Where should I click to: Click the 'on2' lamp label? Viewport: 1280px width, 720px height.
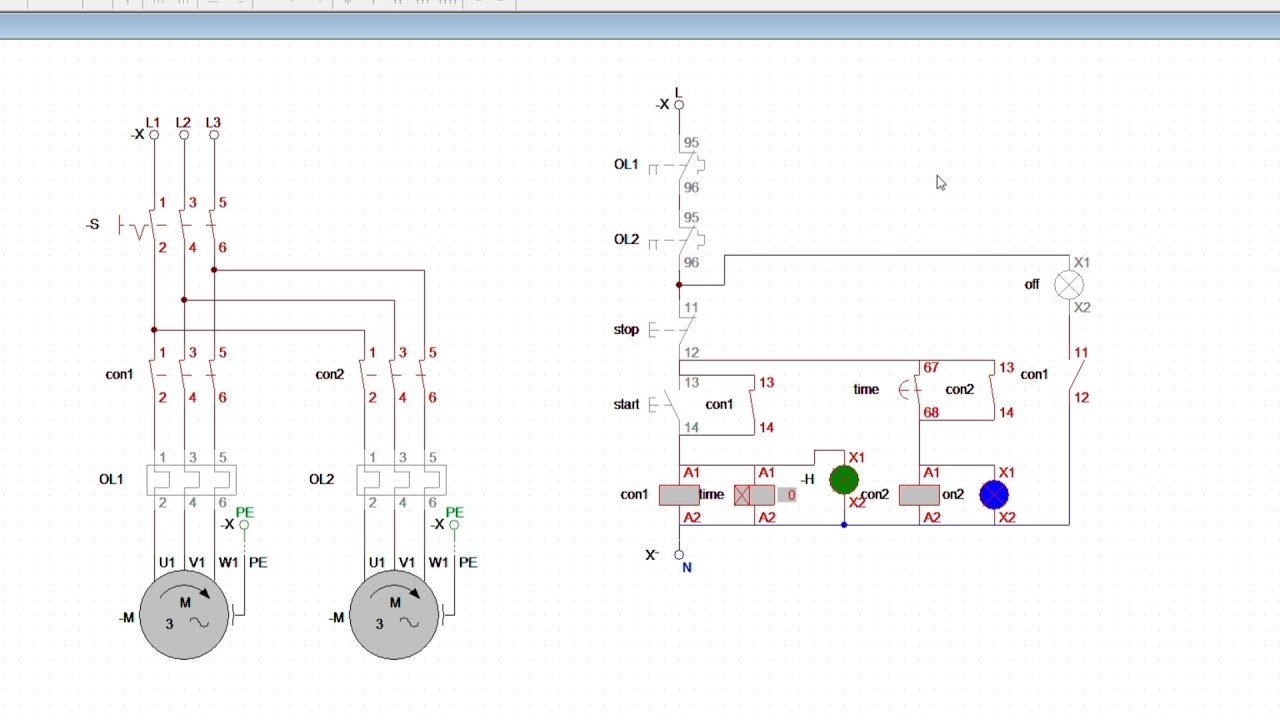953,494
